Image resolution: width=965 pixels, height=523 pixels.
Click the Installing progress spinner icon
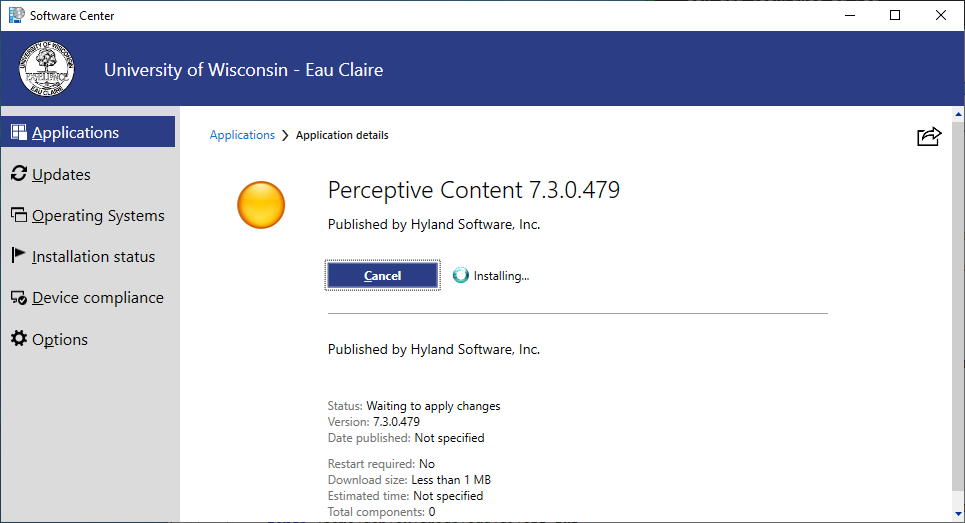460,275
